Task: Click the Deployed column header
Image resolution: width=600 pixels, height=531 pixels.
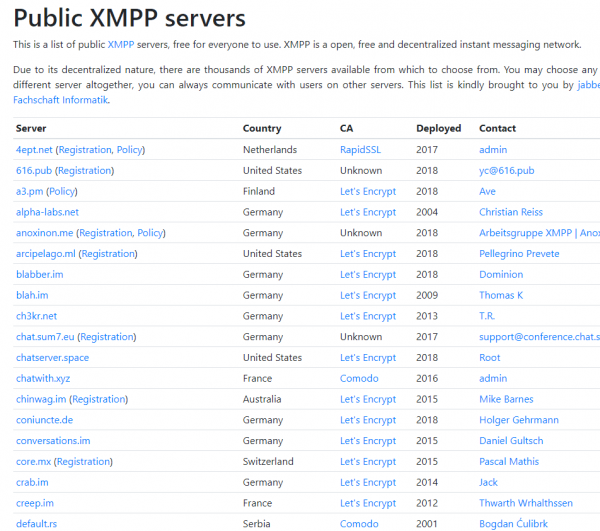Action: [x=439, y=129]
